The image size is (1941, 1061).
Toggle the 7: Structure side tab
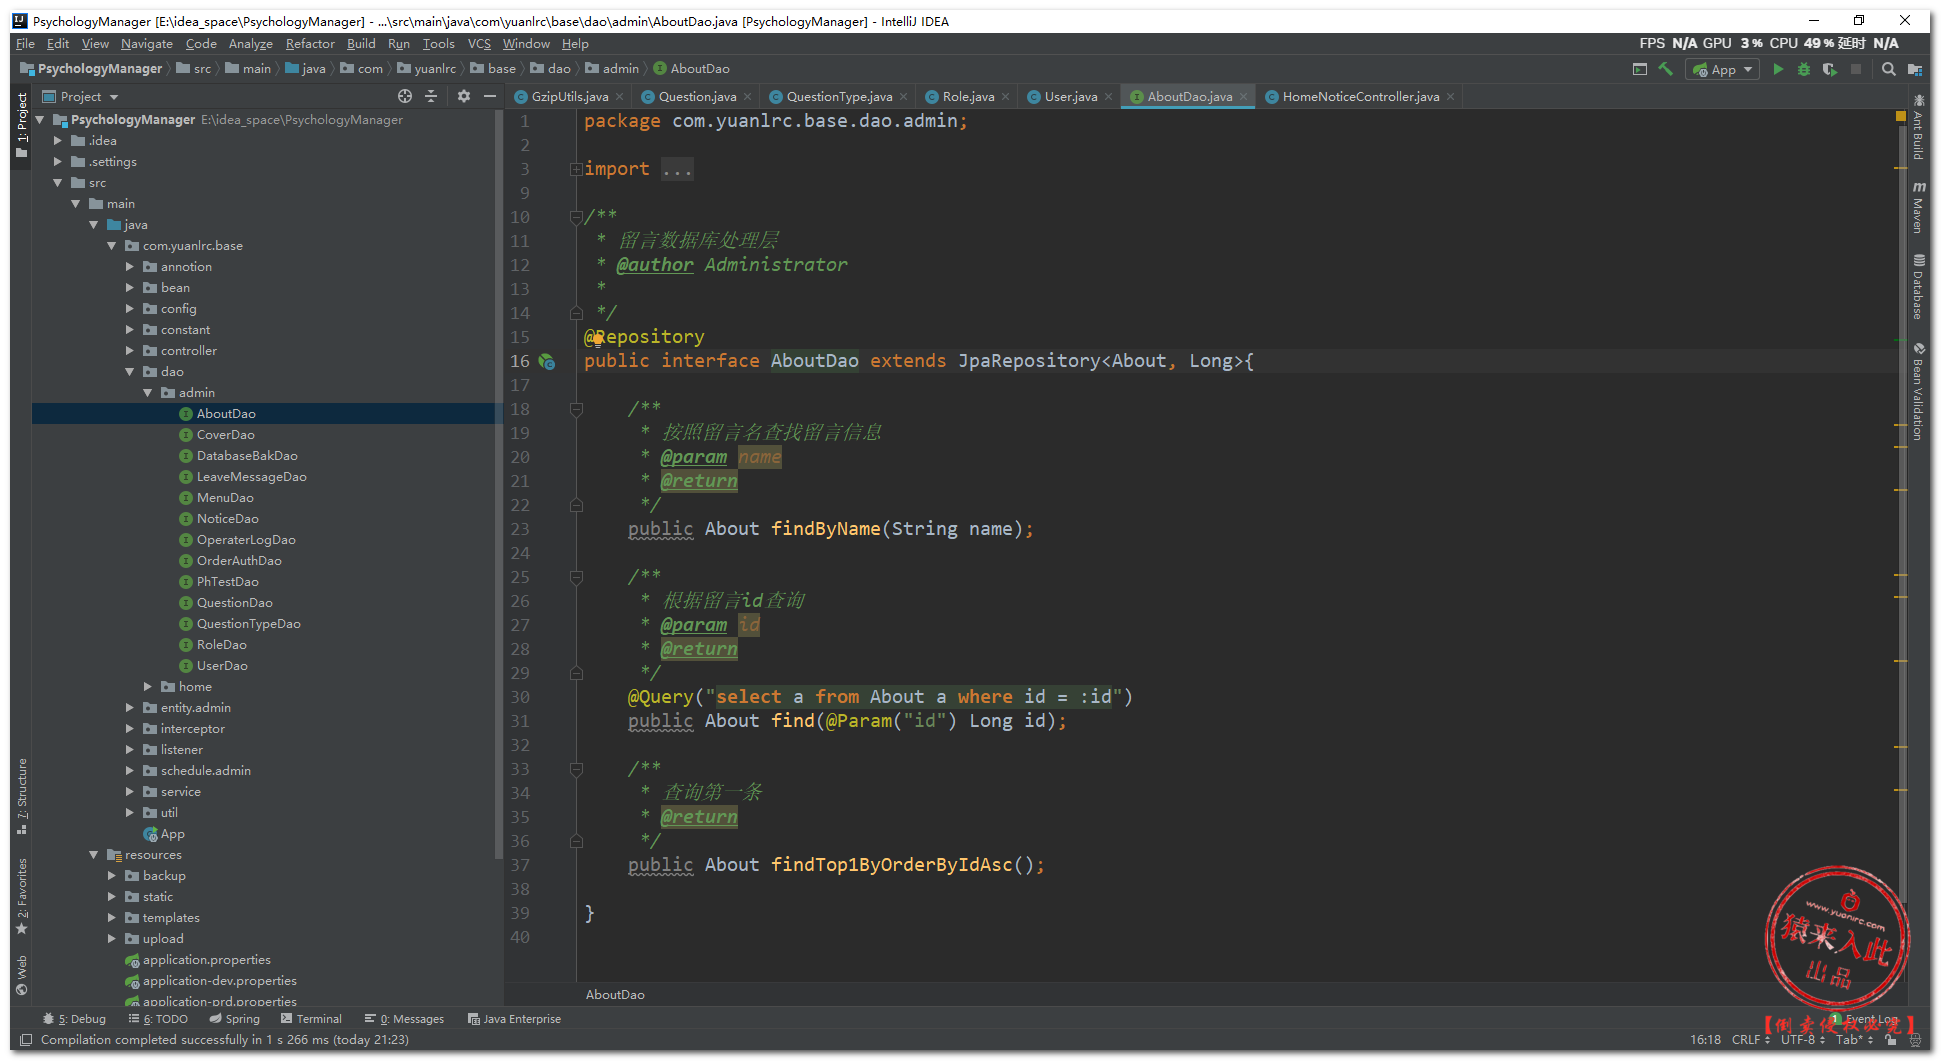coord(22,796)
